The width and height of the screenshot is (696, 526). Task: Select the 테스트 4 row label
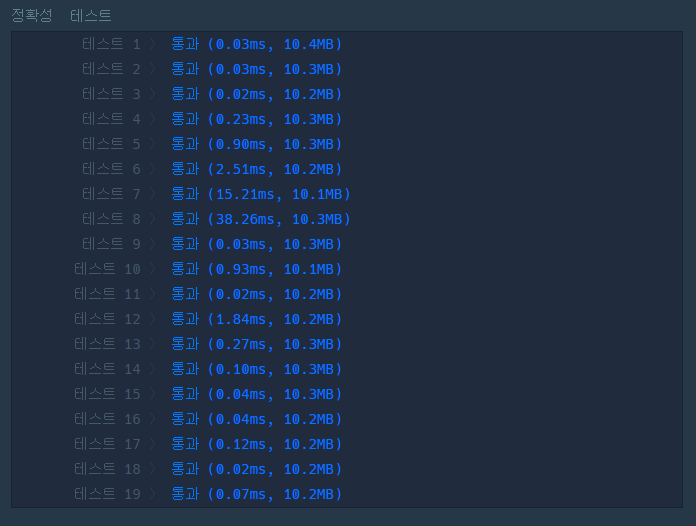tap(111, 119)
